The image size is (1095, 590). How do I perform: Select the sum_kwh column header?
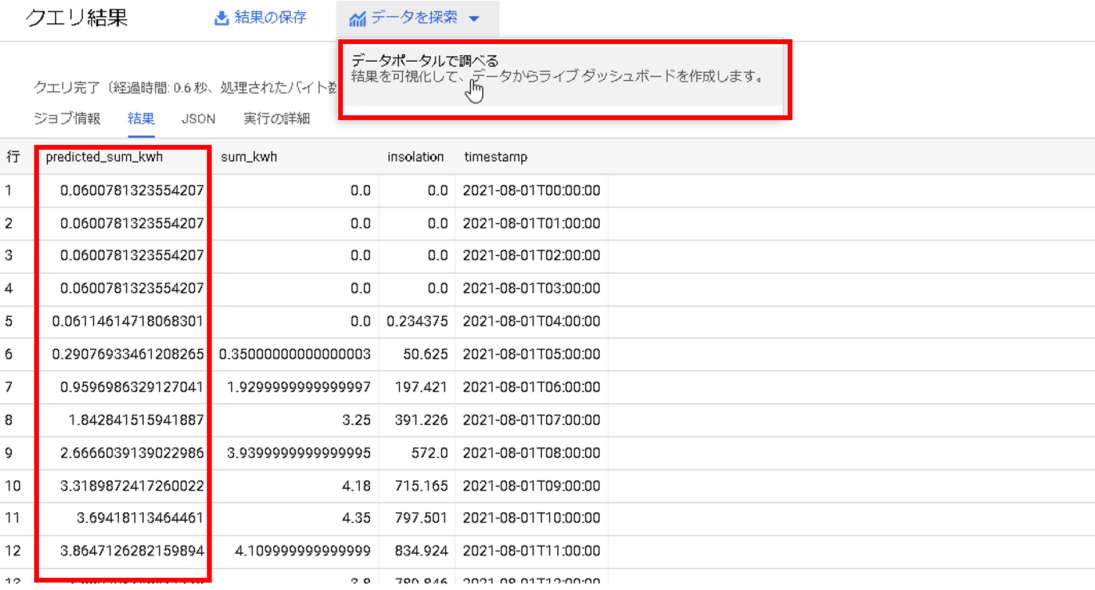249,157
